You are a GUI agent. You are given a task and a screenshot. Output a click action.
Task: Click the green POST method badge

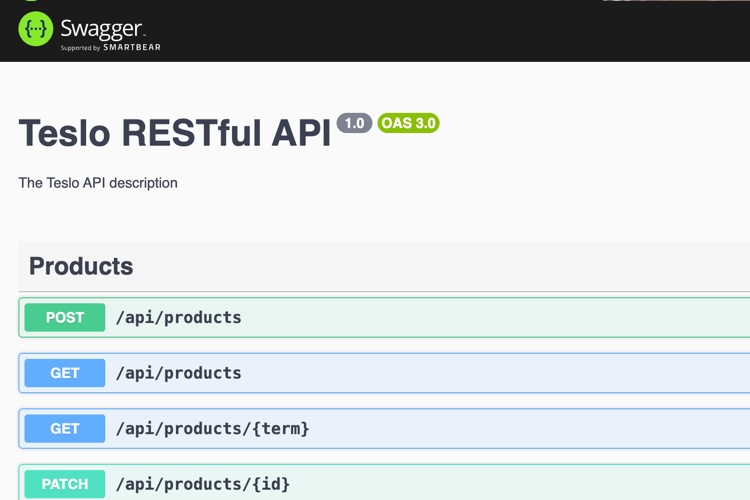point(65,317)
